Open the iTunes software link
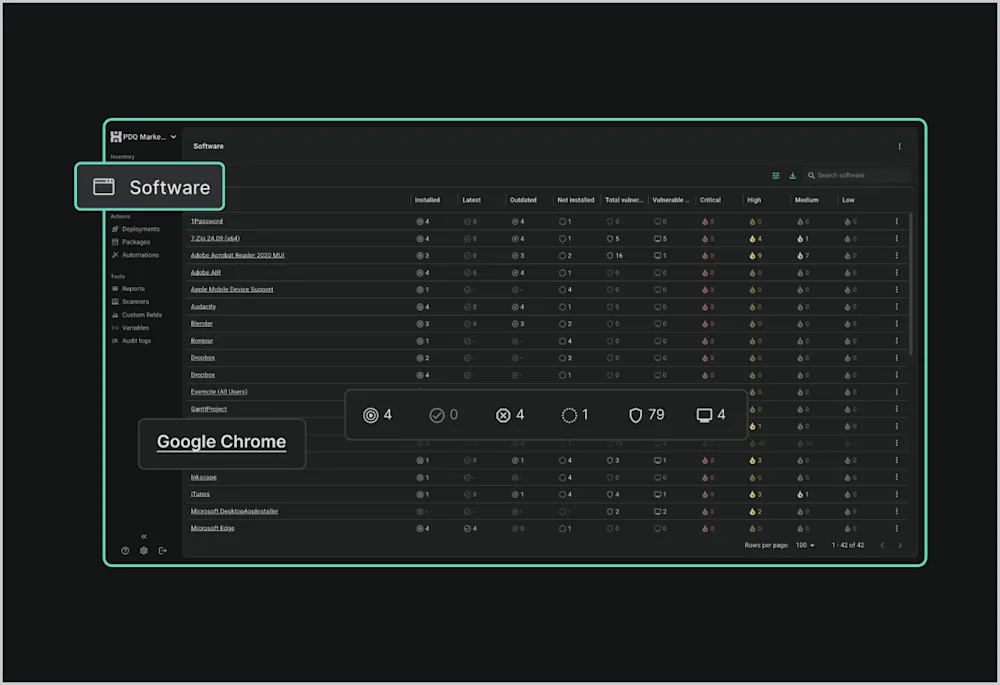The image size is (1000, 685). click(200, 494)
